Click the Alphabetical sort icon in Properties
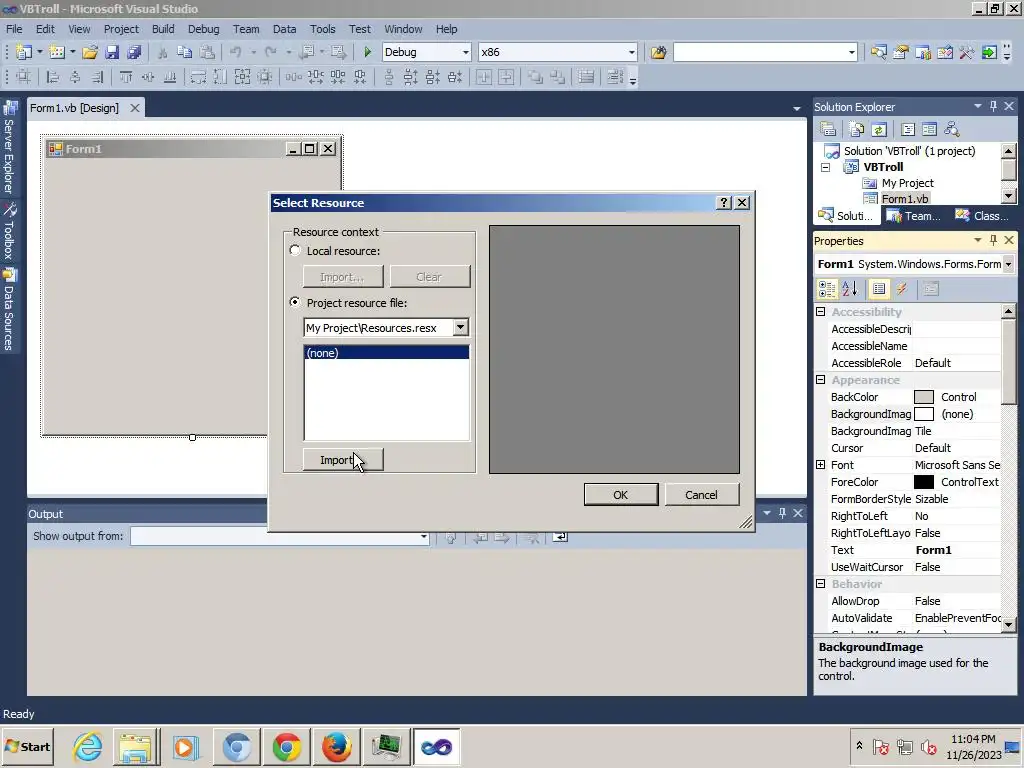1024x768 pixels. [x=850, y=289]
